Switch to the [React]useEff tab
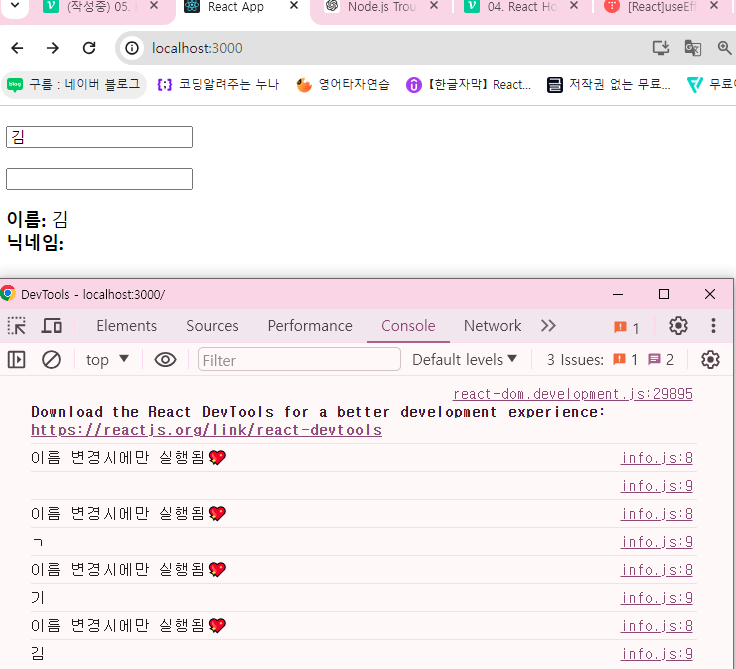Screen dimensions: 736x669 pyautogui.click(x=662, y=7)
